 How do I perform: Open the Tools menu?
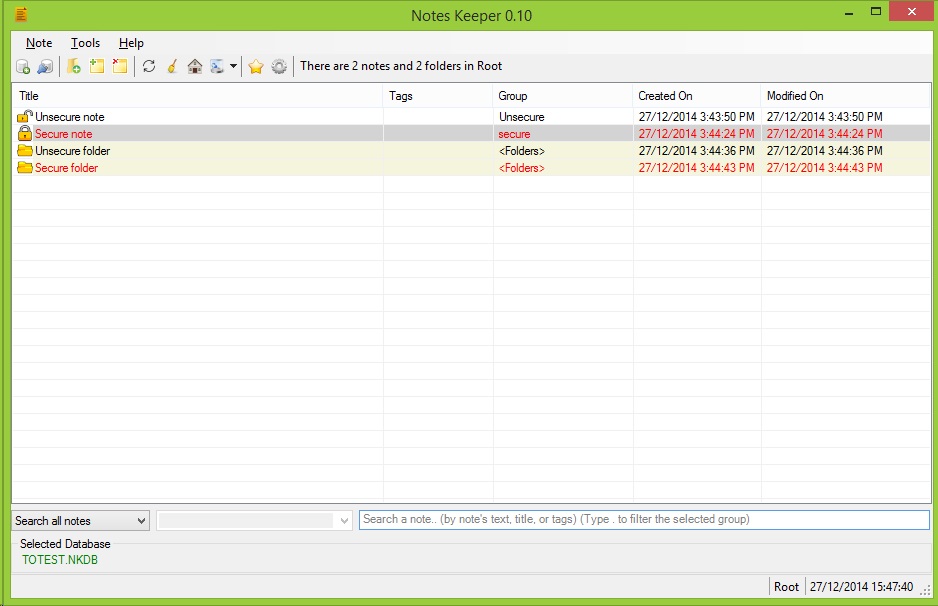tap(85, 43)
